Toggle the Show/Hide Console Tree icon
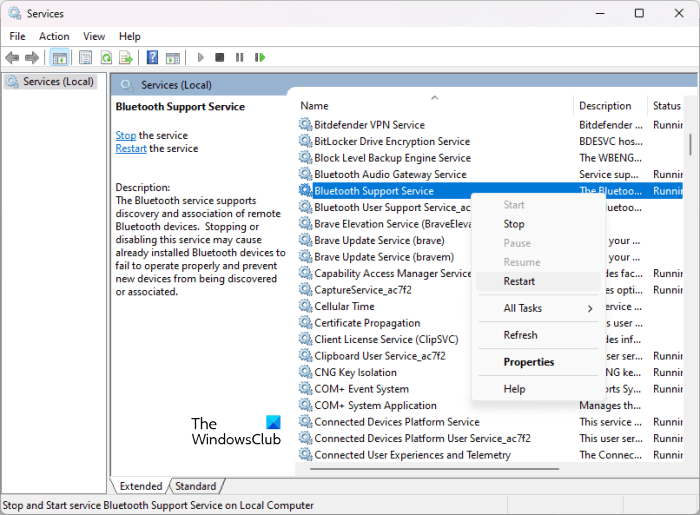This screenshot has height=515, width=700. click(x=59, y=58)
